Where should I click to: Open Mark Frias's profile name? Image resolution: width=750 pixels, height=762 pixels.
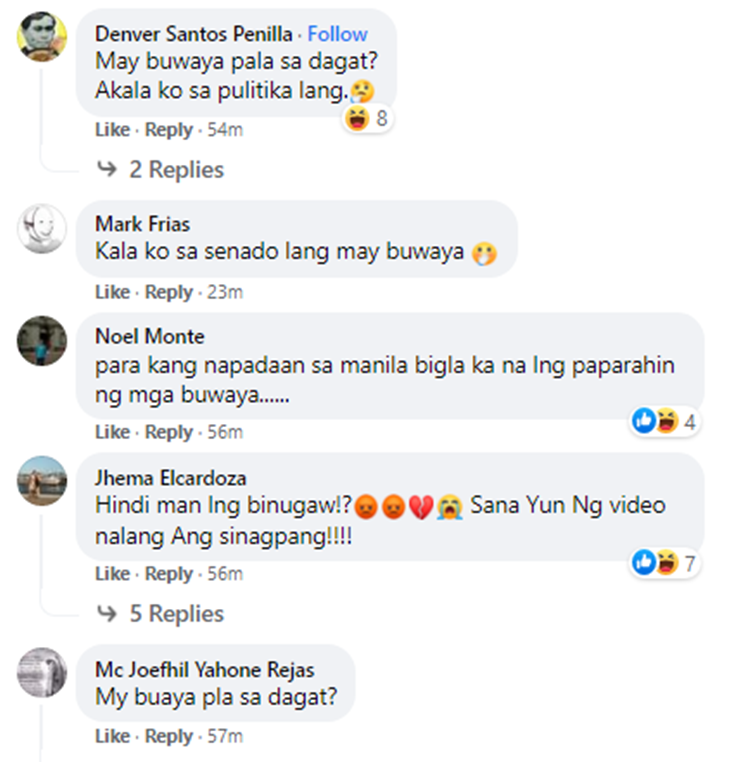click(142, 224)
